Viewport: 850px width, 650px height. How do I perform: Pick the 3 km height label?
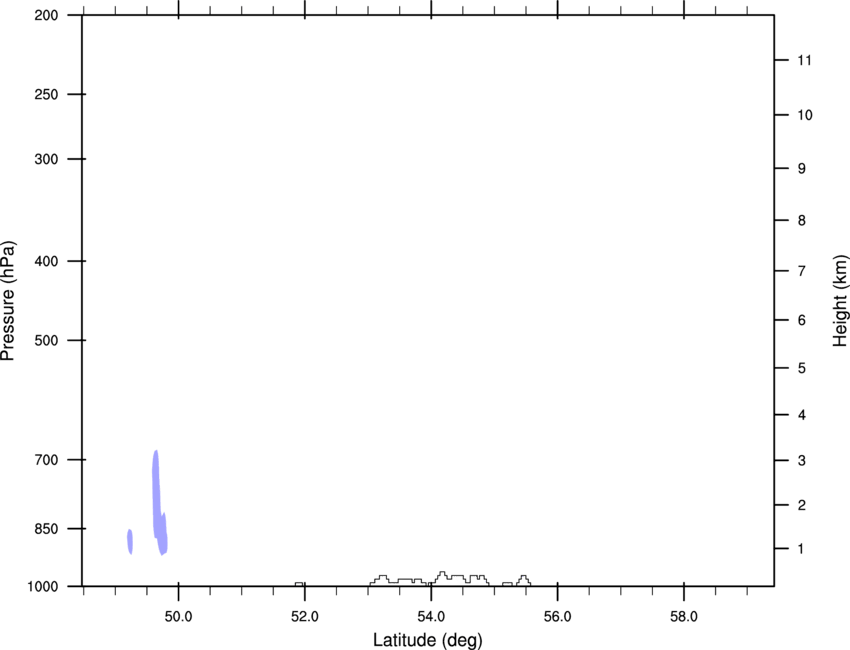click(801, 460)
